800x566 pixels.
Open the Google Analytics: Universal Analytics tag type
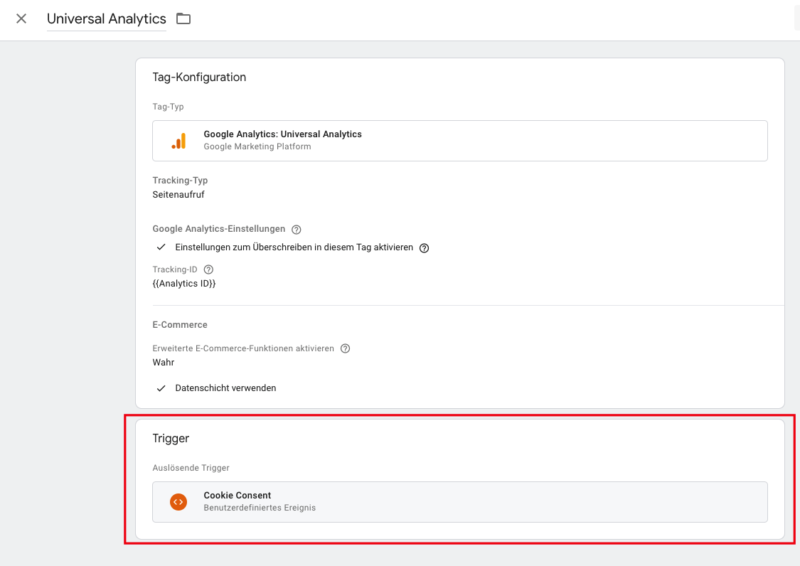460,141
